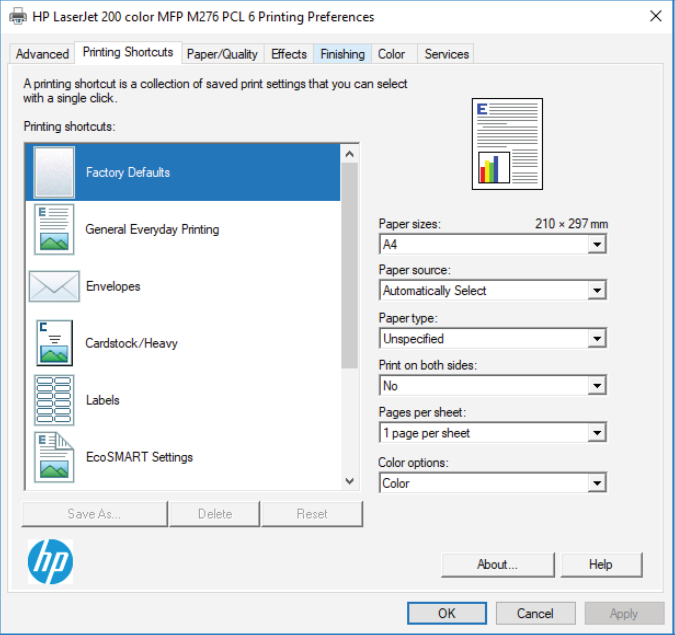Click the document preview thumbnail
Screen dimensions: 675x635
[x=507, y=144]
